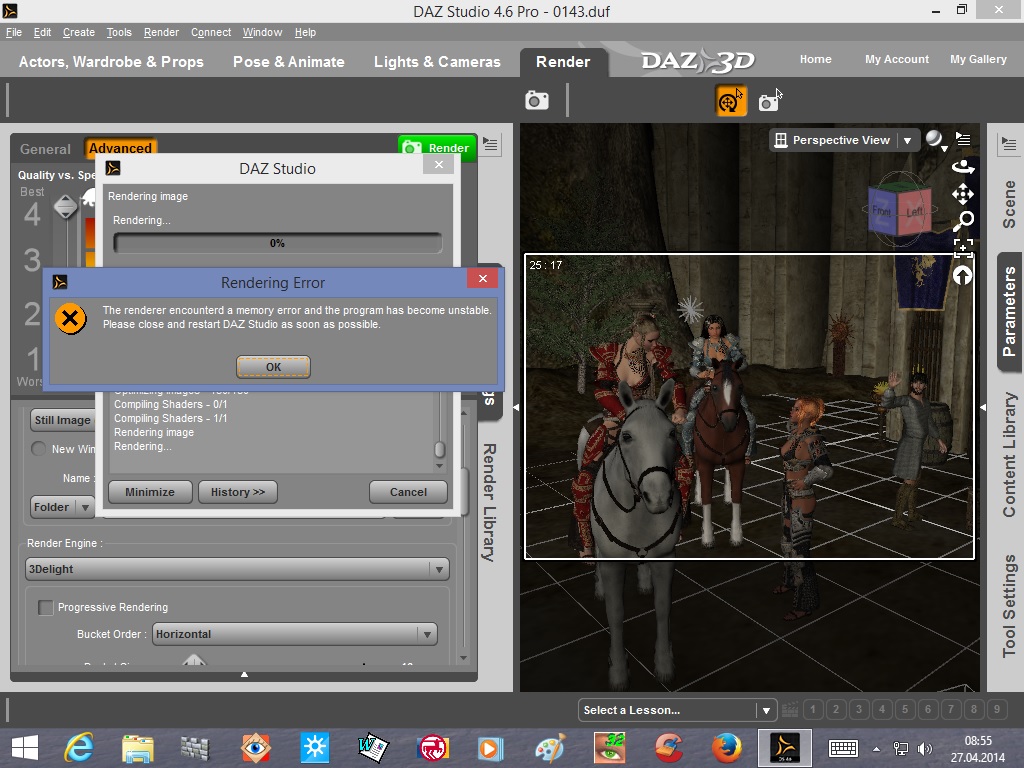Click the green Render button
The height and width of the screenshot is (768, 1024).
pyautogui.click(x=437, y=148)
